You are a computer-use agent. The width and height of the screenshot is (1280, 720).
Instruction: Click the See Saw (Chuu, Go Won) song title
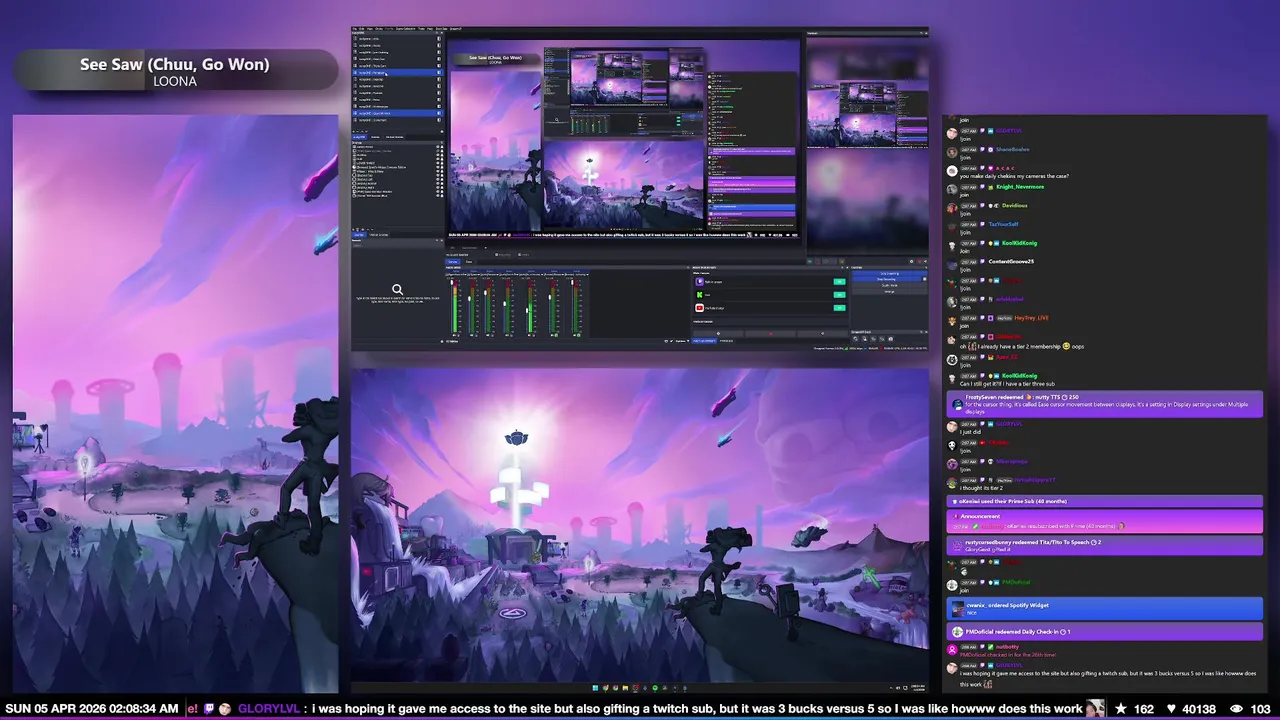coord(175,64)
